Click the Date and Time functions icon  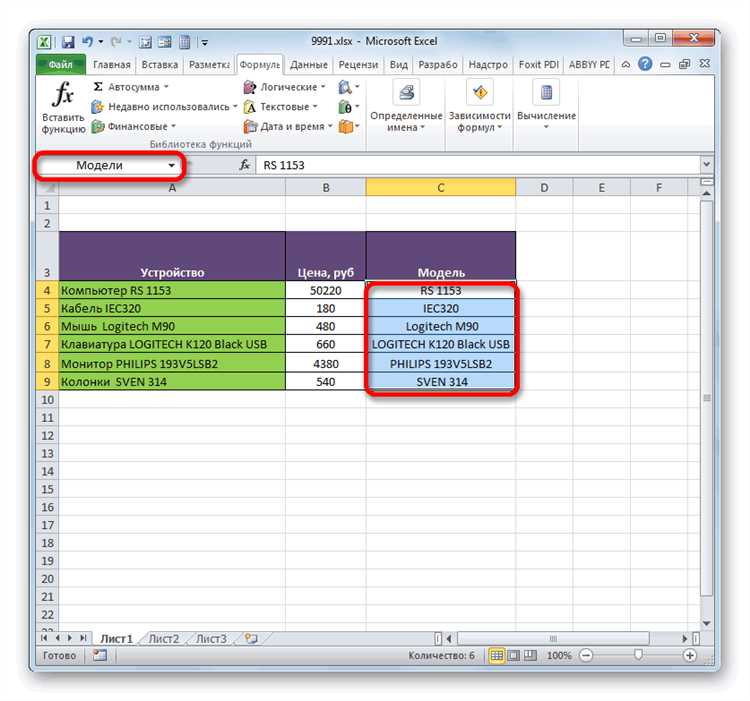pyautogui.click(x=250, y=126)
